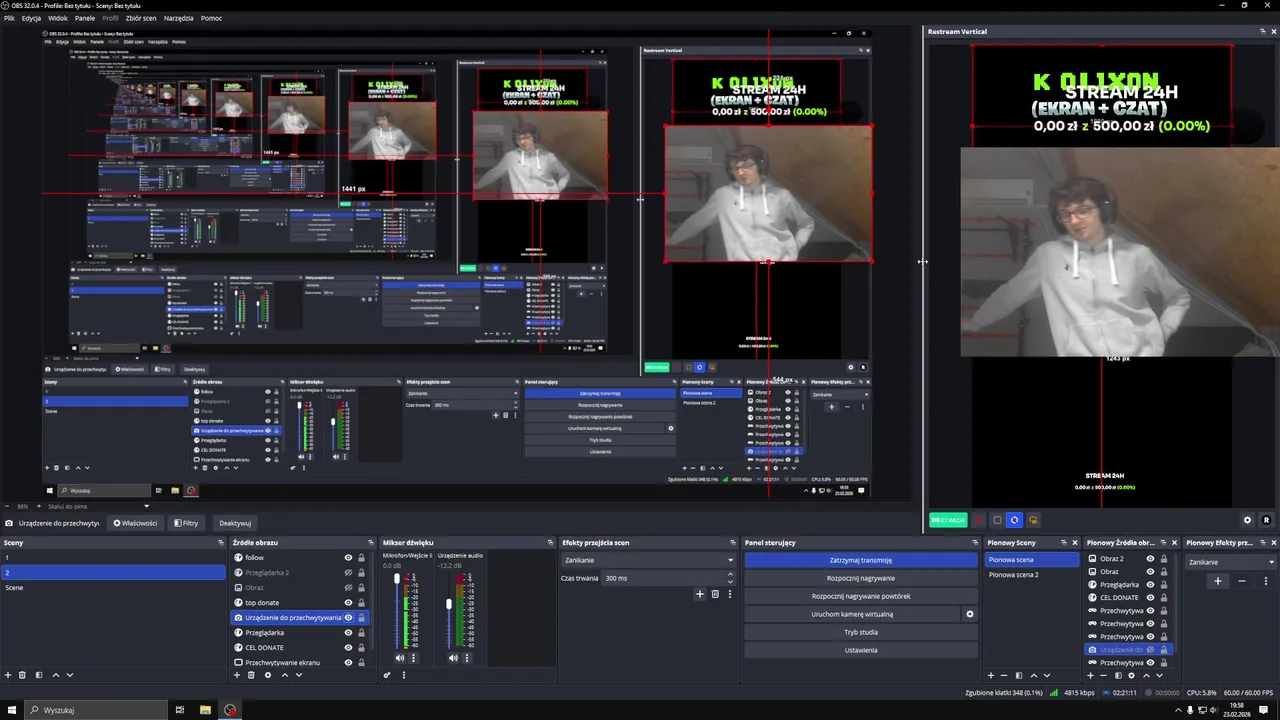
Task: Open the Pomoc menu
Action: click(211, 18)
